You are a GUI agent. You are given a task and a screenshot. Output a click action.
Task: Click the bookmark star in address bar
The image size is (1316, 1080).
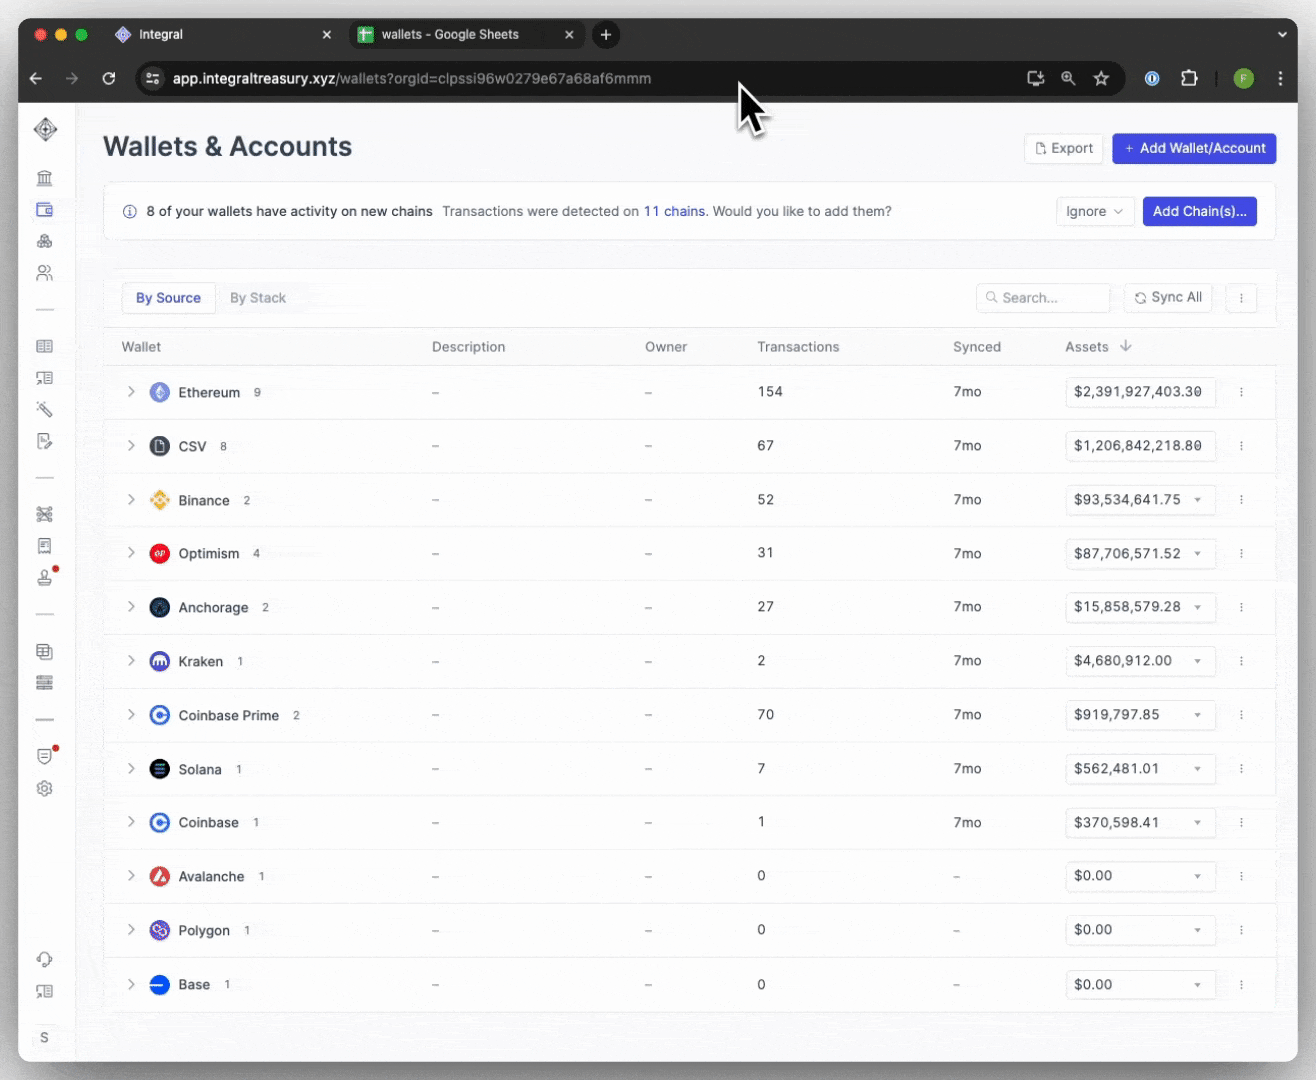pyautogui.click(x=1101, y=78)
